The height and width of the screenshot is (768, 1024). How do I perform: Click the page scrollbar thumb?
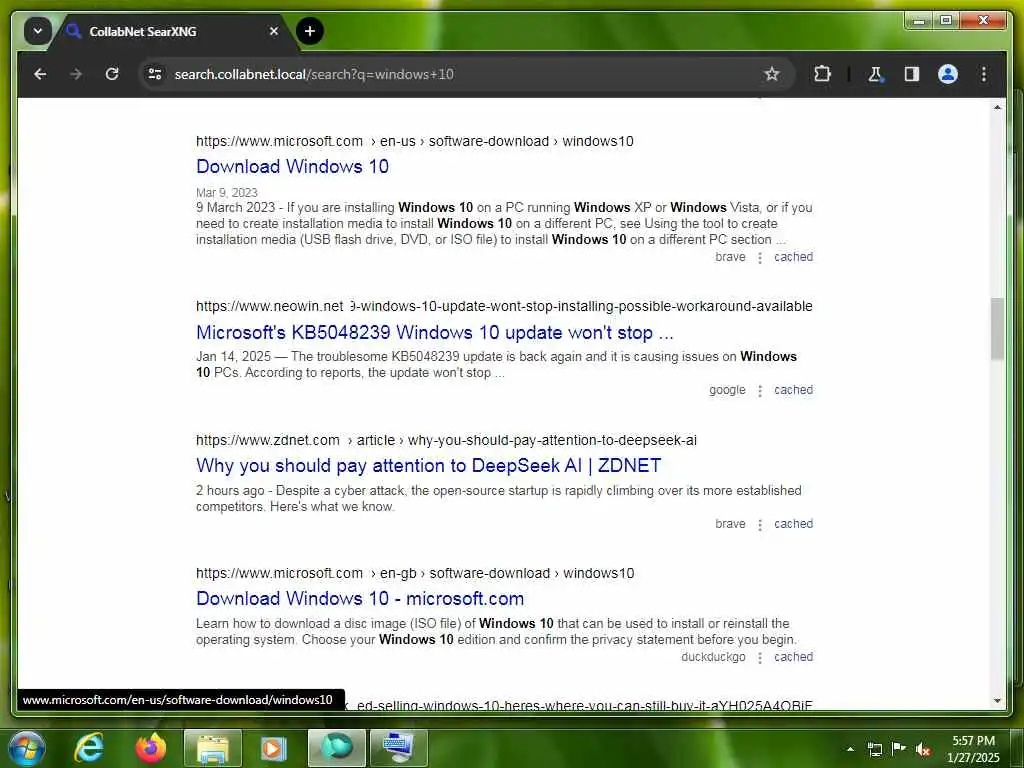point(997,328)
